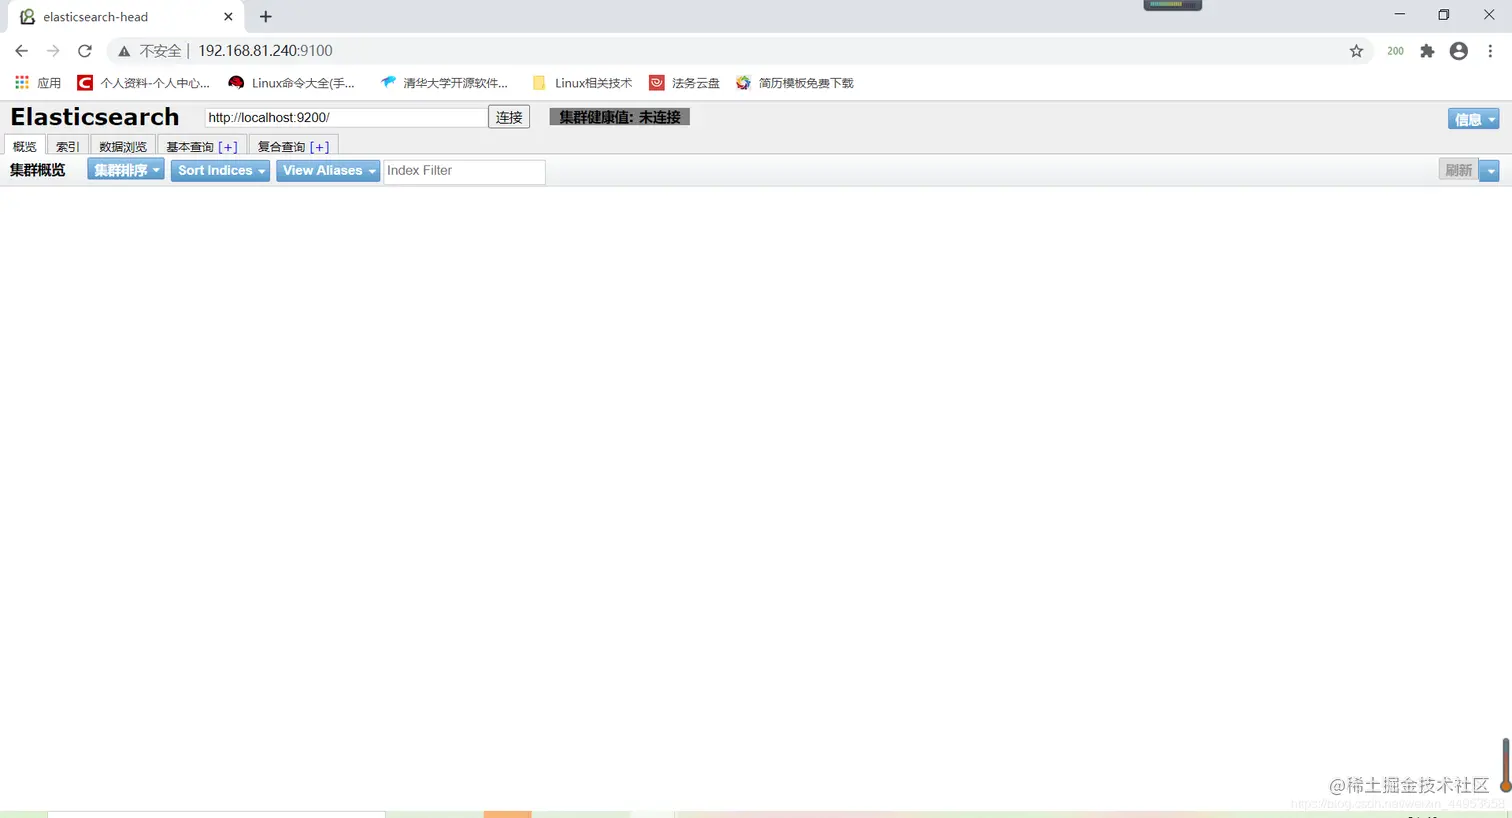The image size is (1512, 818).
Task: Bookmark this page with the star icon
Action: pyautogui.click(x=1356, y=51)
